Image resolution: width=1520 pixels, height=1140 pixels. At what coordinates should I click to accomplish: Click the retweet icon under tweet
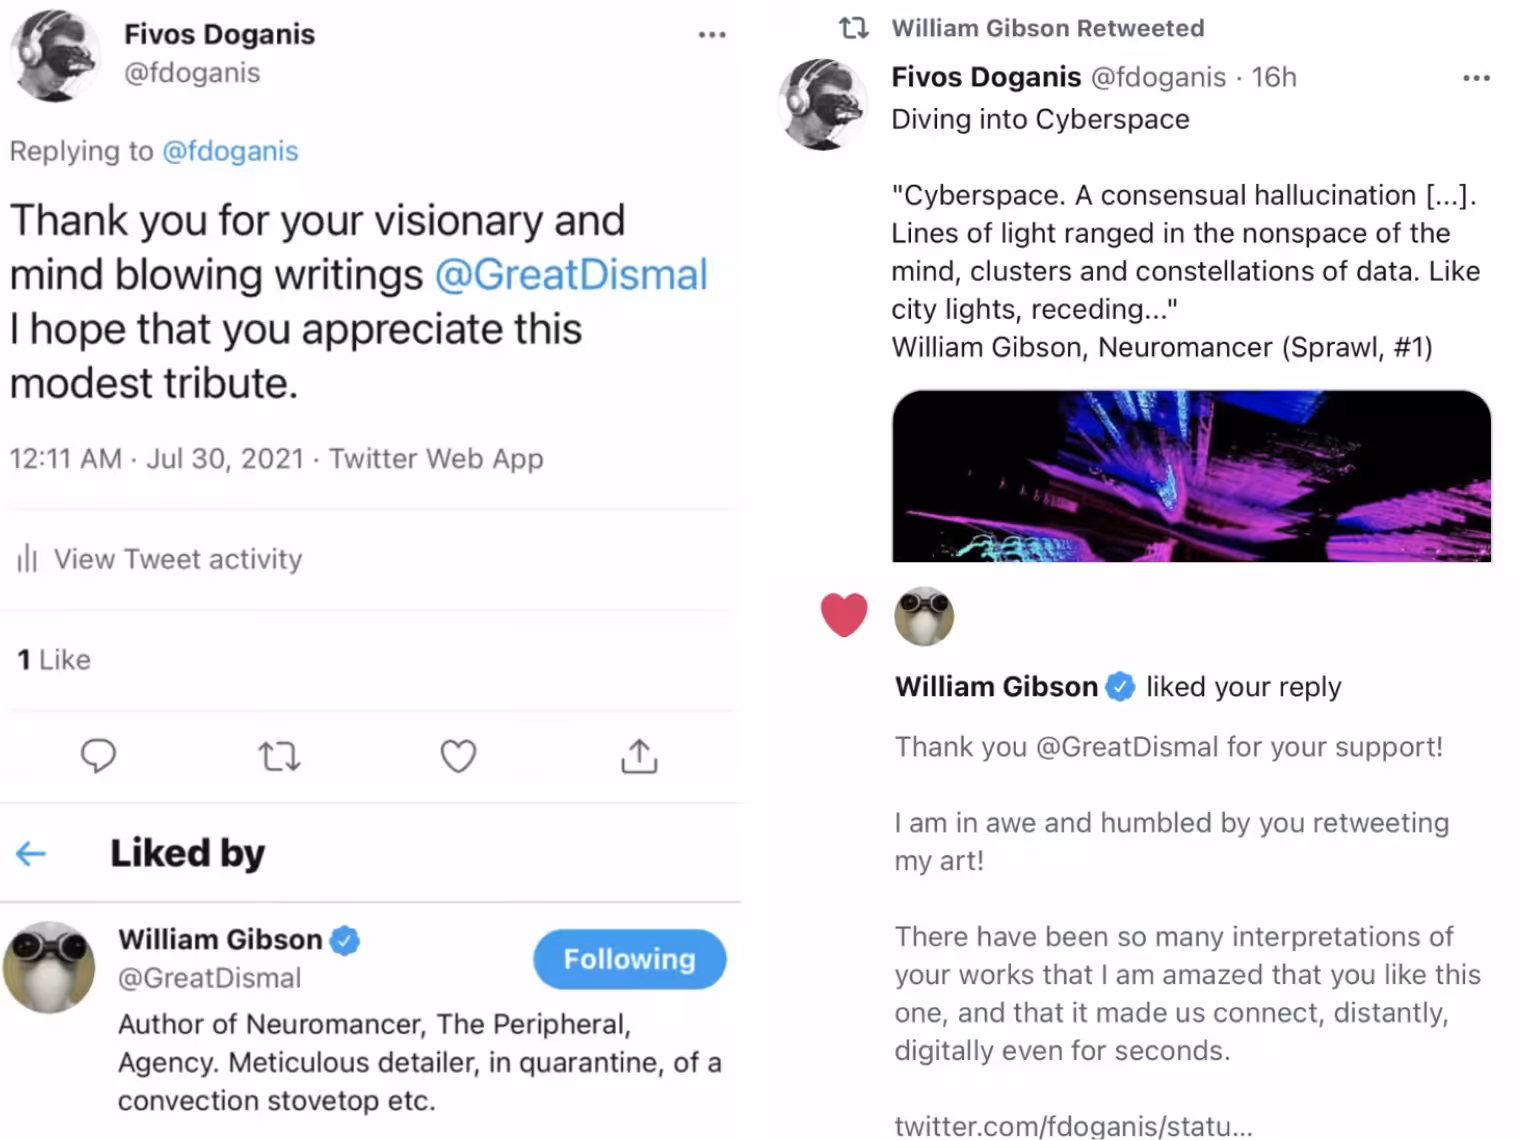point(279,756)
